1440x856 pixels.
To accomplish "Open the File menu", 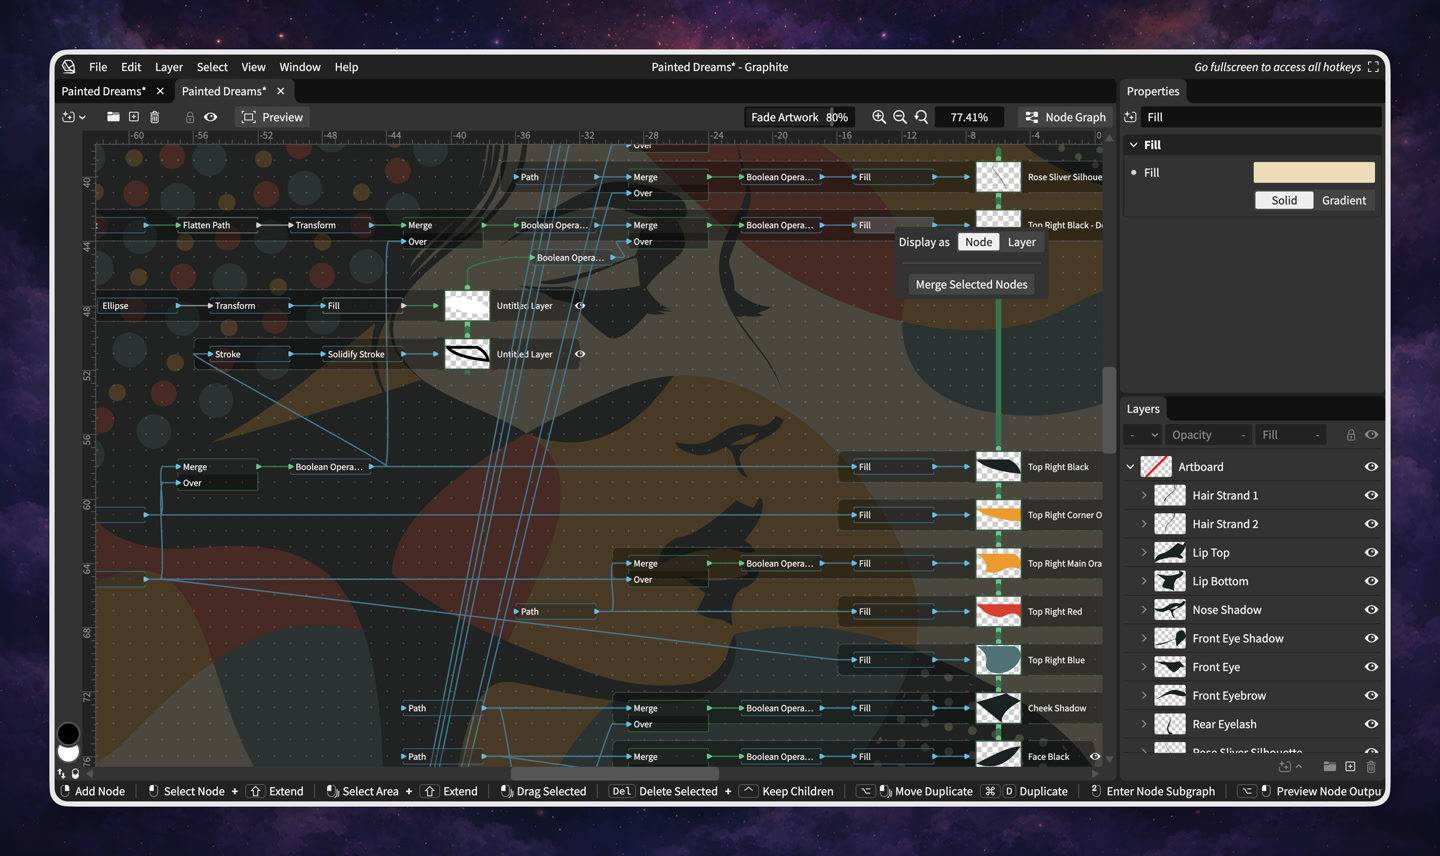I will (x=98, y=67).
